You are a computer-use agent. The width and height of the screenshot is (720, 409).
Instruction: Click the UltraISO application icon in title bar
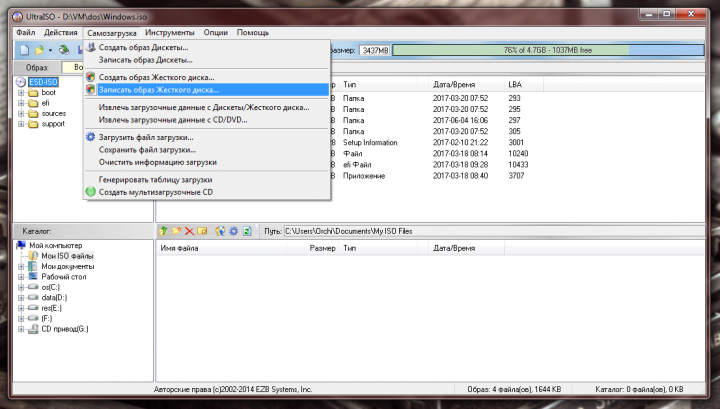point(17,17)
